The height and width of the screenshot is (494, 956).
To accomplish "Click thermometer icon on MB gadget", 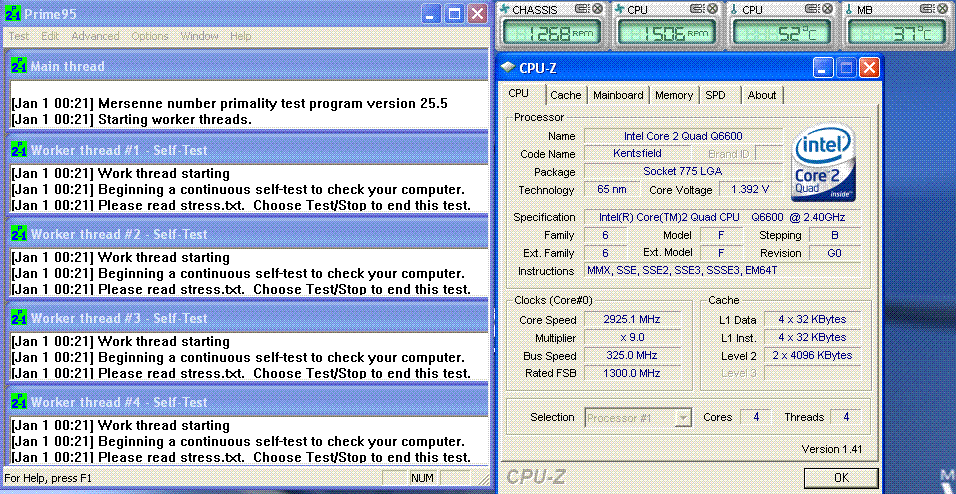I will (849, 9).
